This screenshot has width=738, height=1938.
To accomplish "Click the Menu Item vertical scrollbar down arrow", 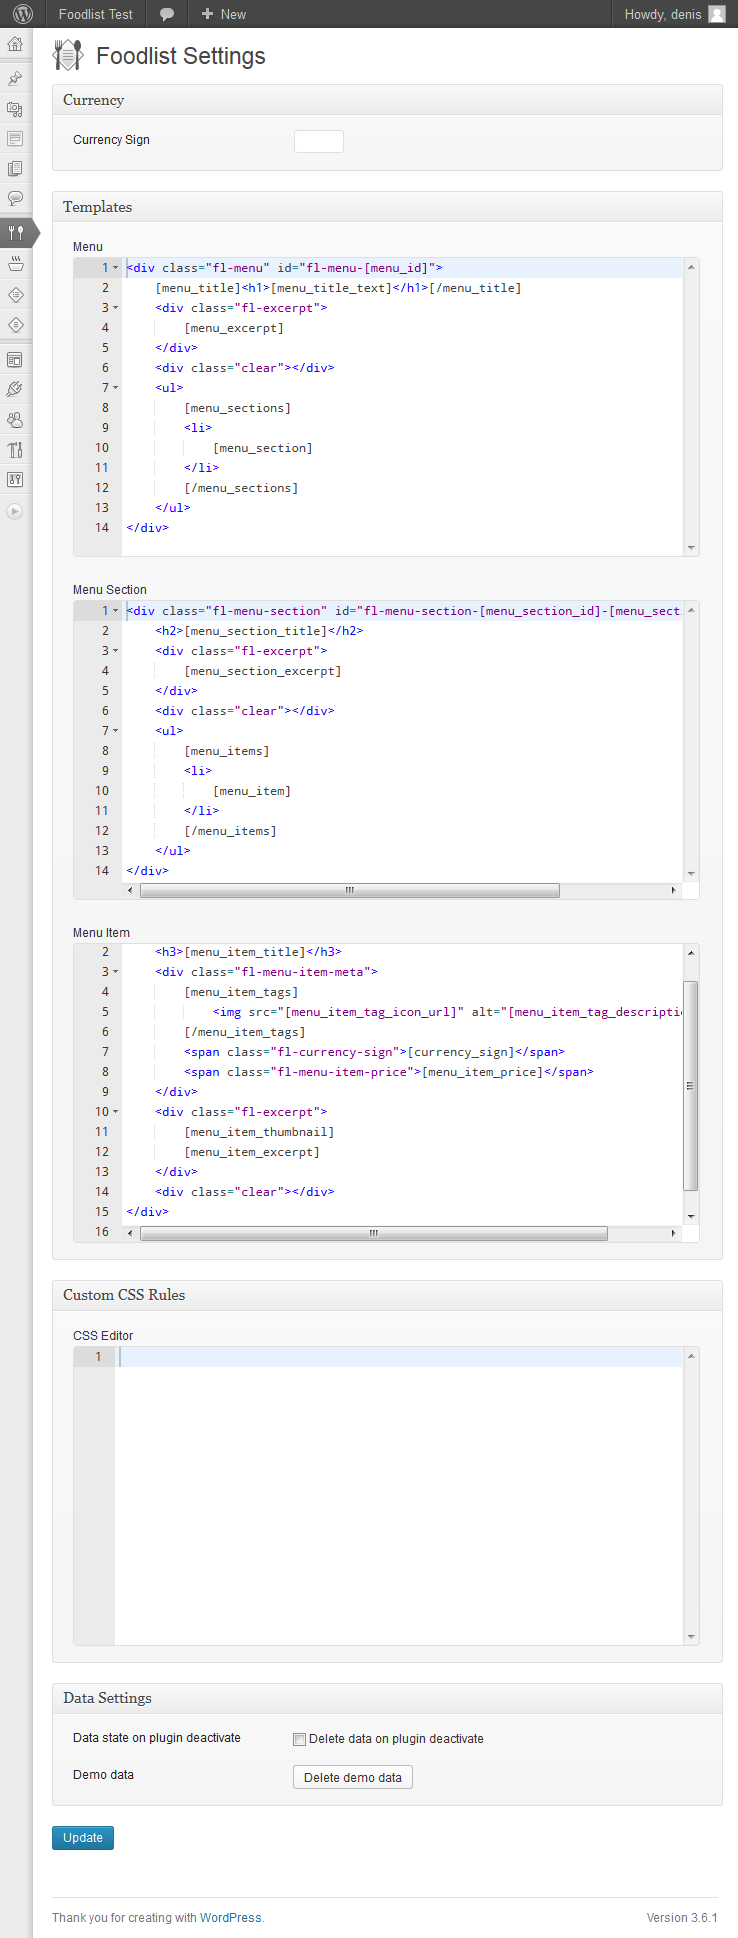I will 691,1217.
